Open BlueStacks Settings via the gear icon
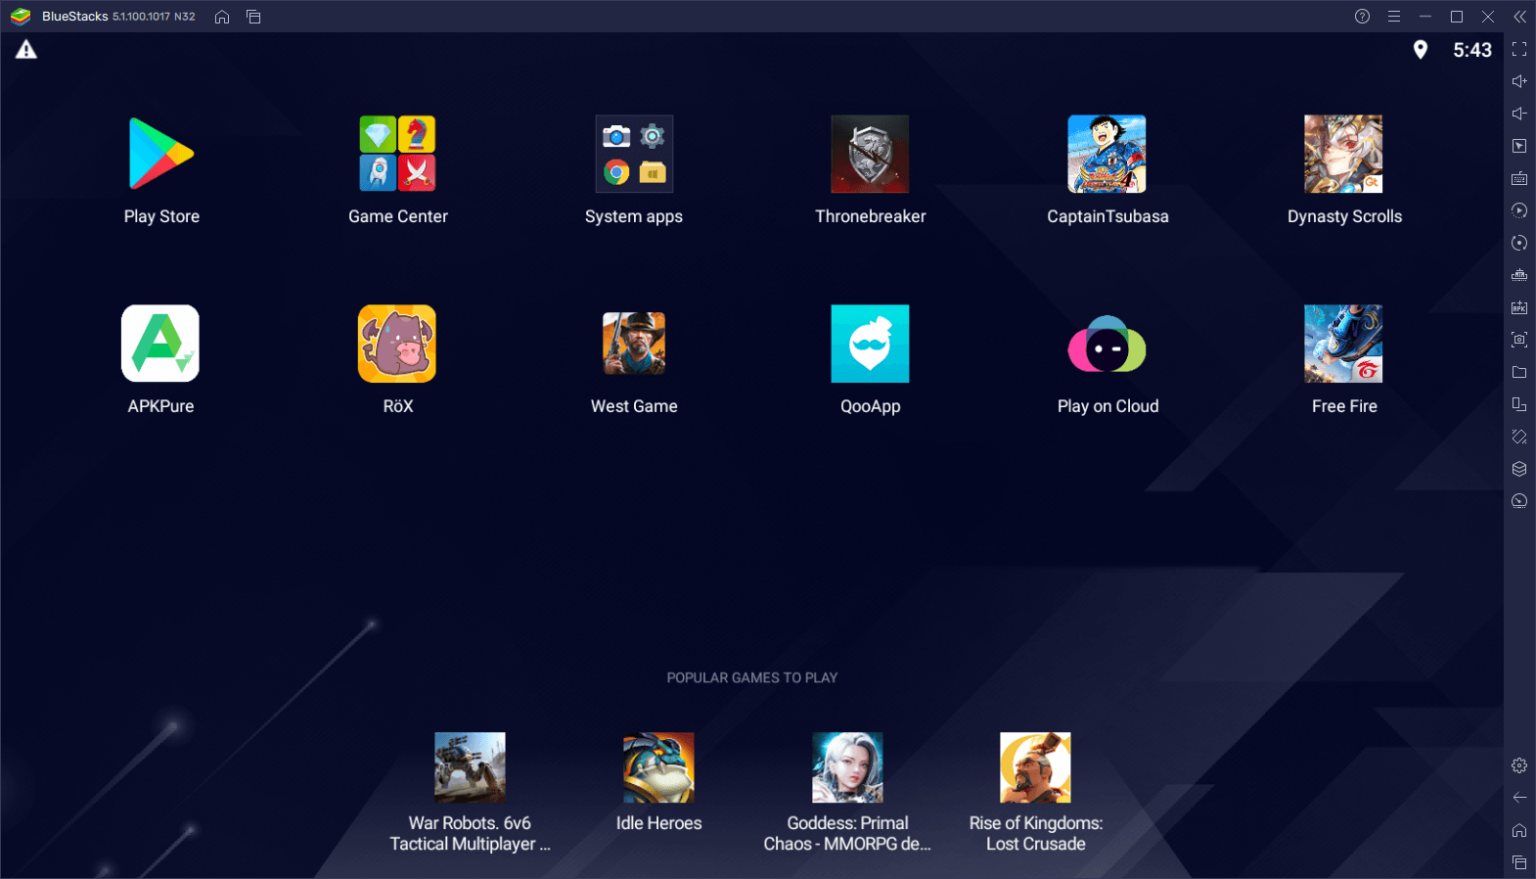1536x879 pixels. pos(1519,763)
